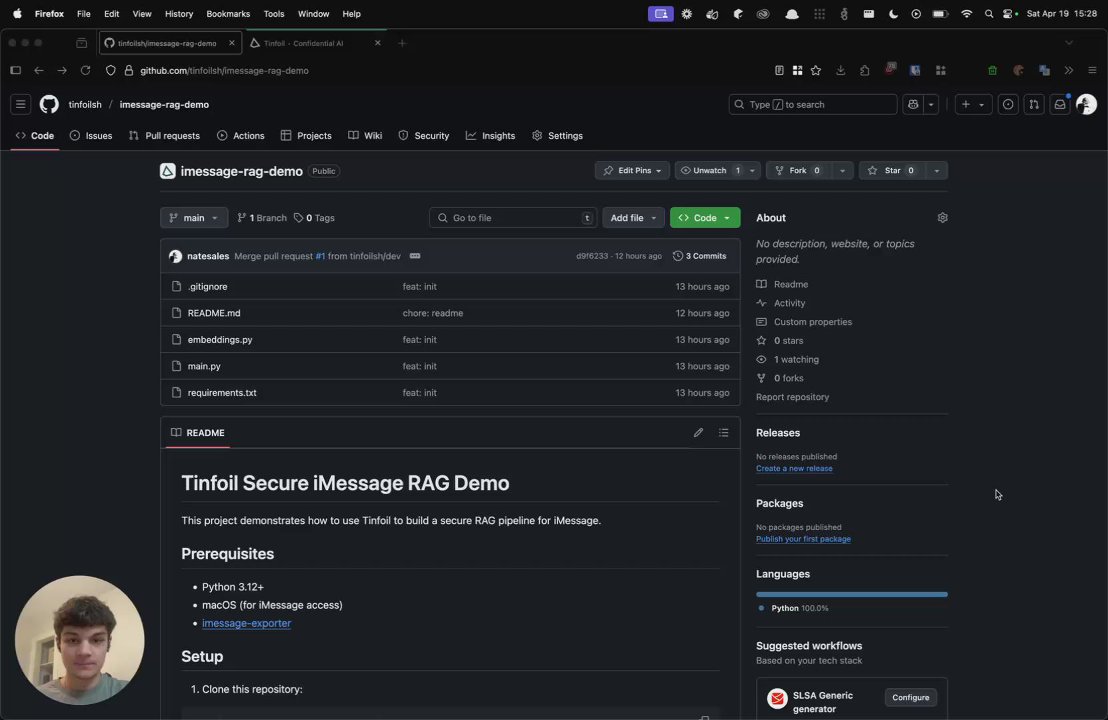Expand Copilot dropdown arrow in header
This screenshot has height=720, width=1108.
click(x=931, y=105)
